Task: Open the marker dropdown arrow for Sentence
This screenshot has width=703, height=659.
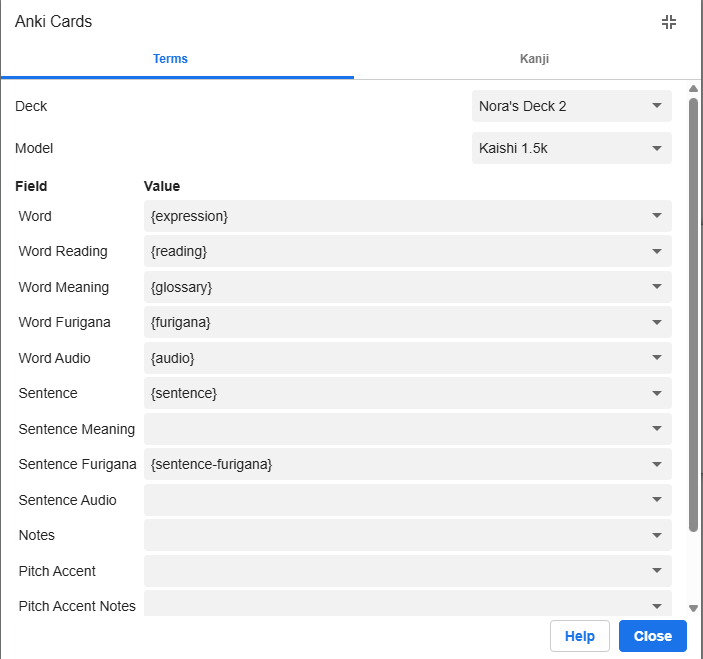Action: click(x=657, y=393)
